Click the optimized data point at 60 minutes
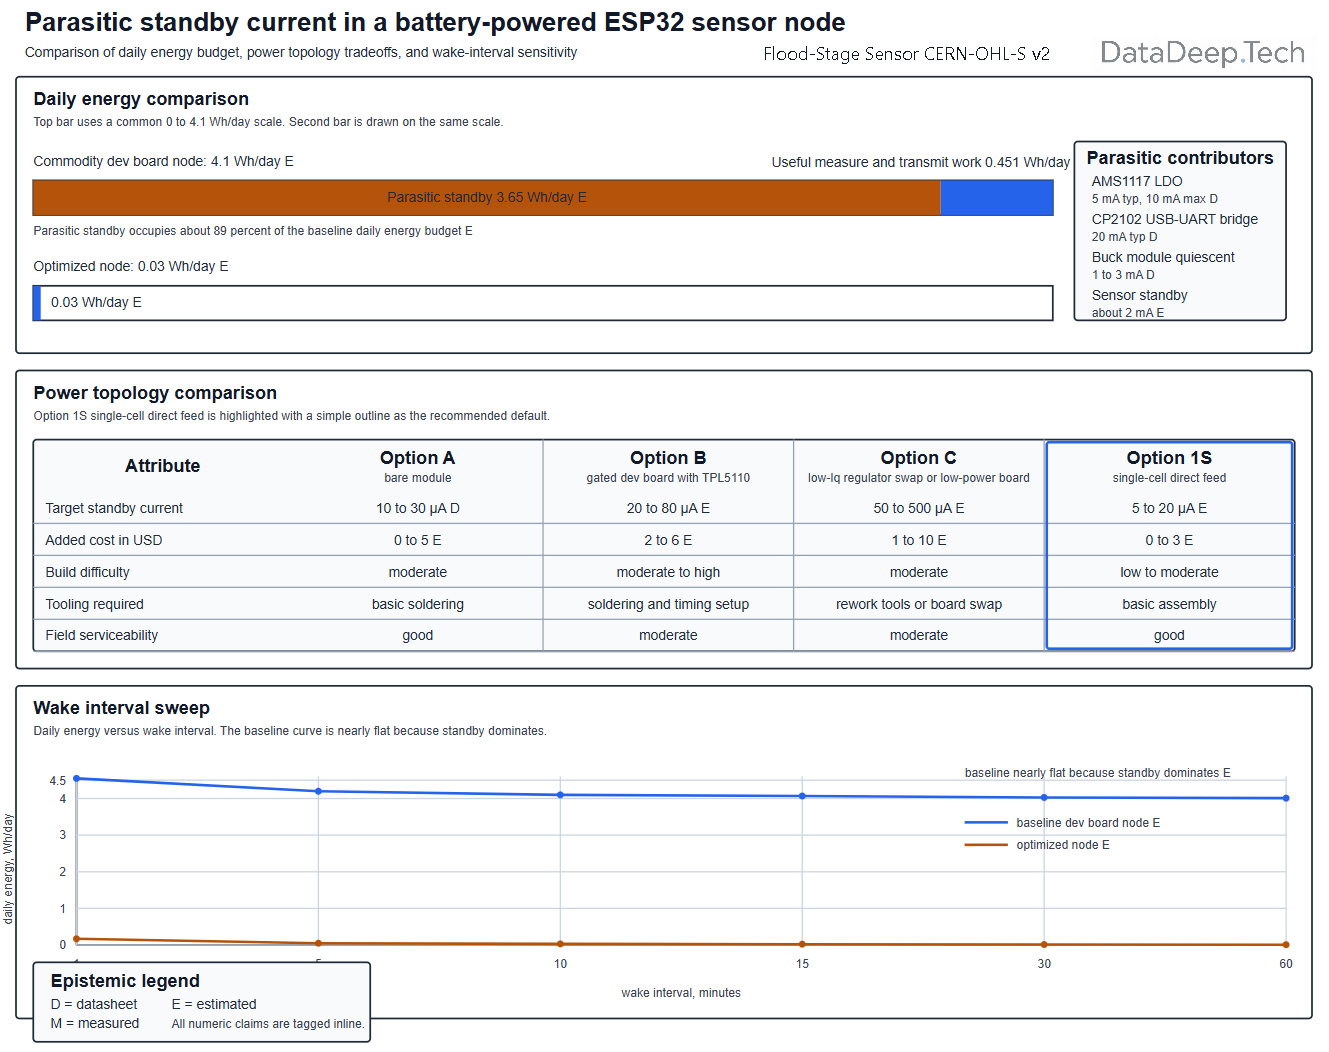This screenshot has width=1329, height=1052. click(1286, 945)
